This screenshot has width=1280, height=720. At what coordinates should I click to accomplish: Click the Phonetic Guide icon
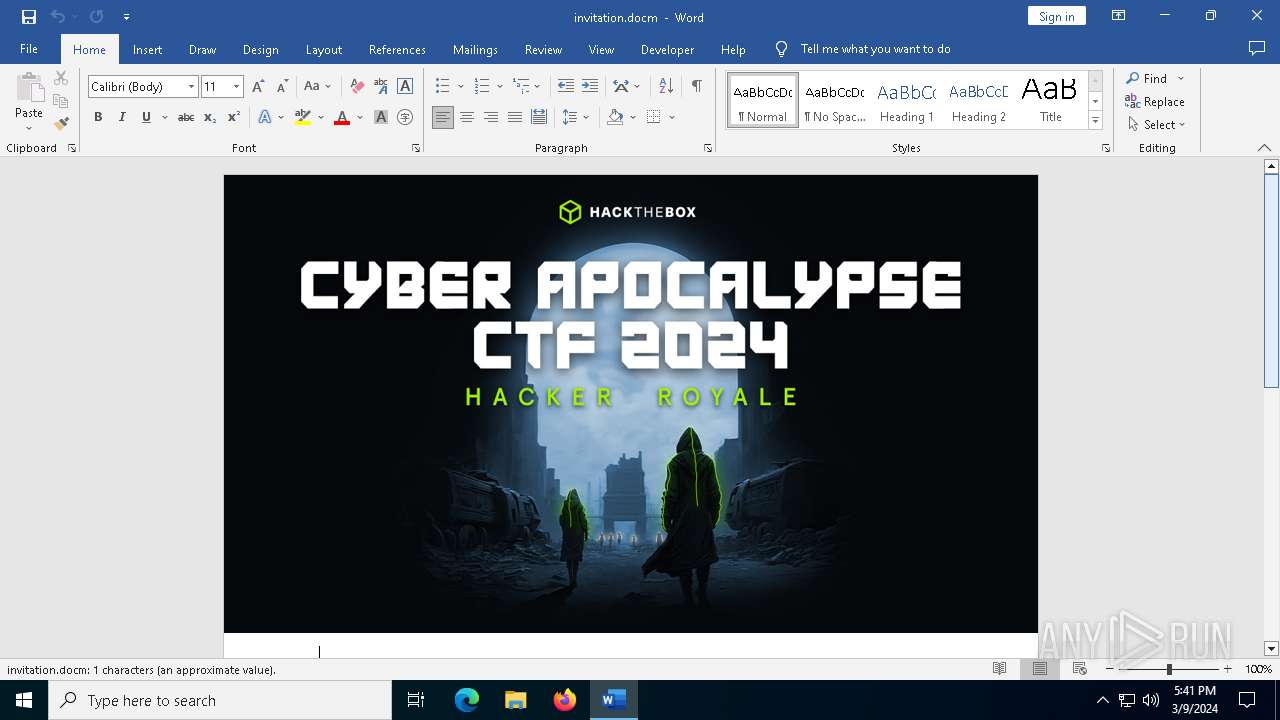pos(381,86)
